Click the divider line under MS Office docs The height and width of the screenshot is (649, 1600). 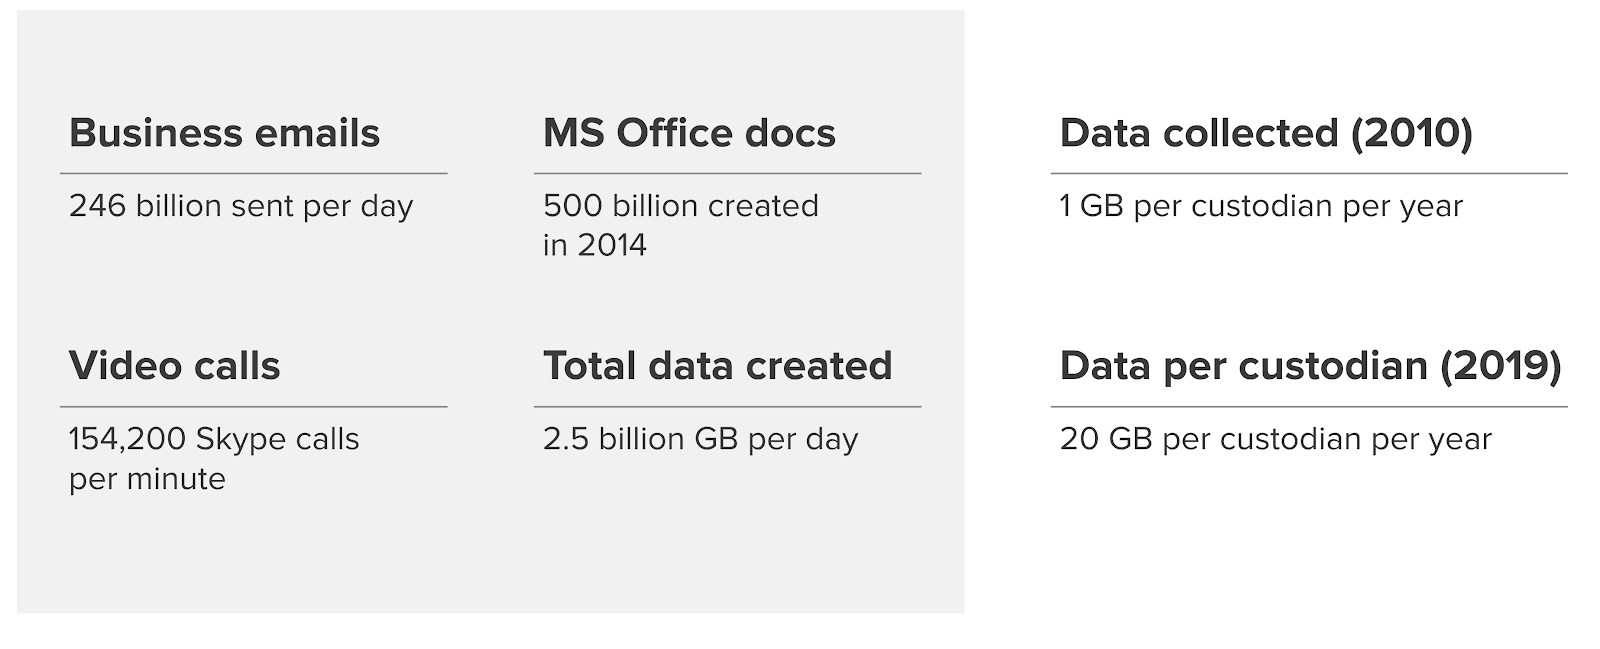pyautogui.click(x=728, y=173)
